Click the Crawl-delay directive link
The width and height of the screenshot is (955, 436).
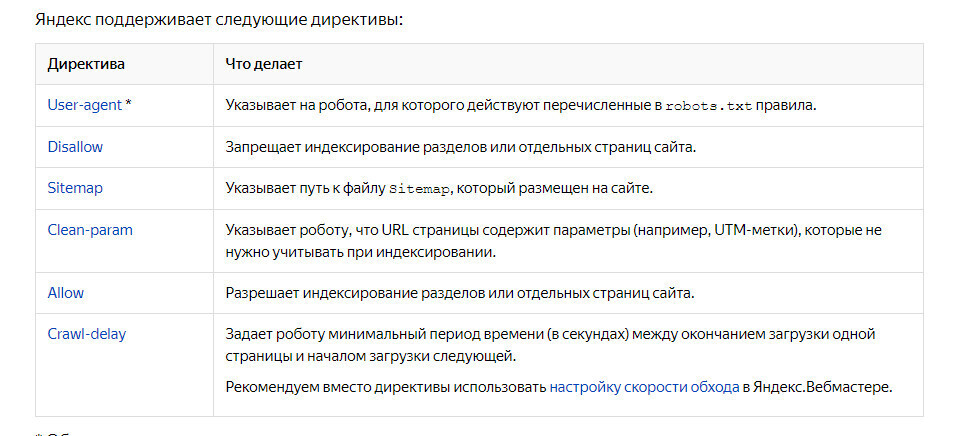(x=87, y=334)
